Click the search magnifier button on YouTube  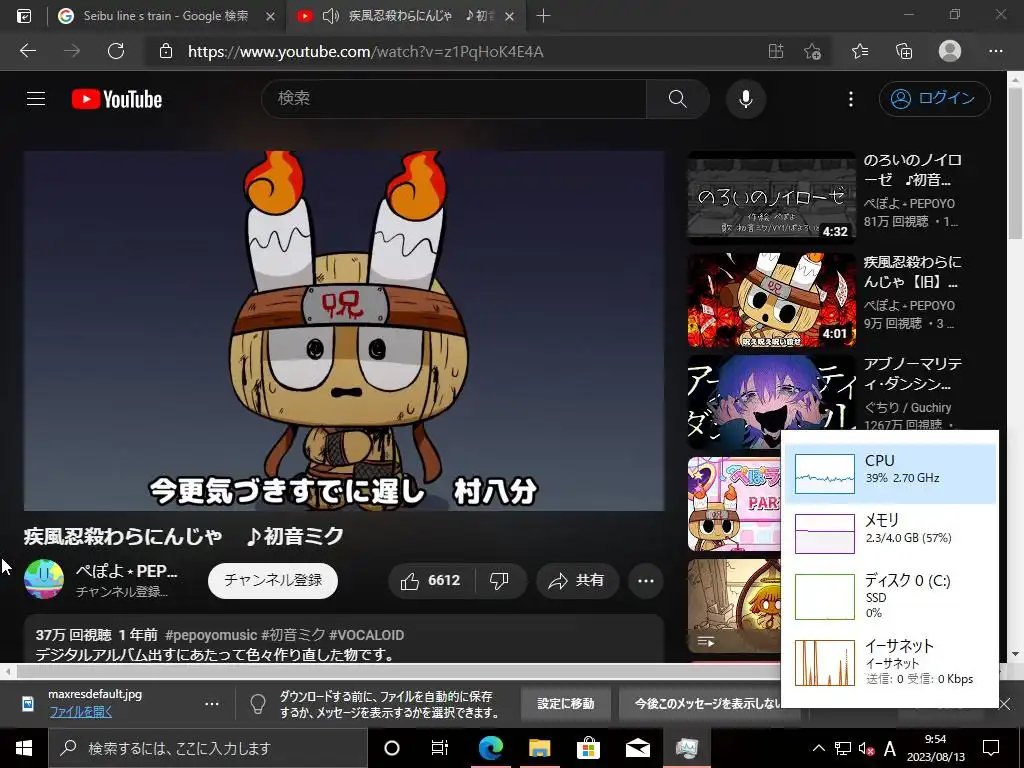tap(678, 99)
